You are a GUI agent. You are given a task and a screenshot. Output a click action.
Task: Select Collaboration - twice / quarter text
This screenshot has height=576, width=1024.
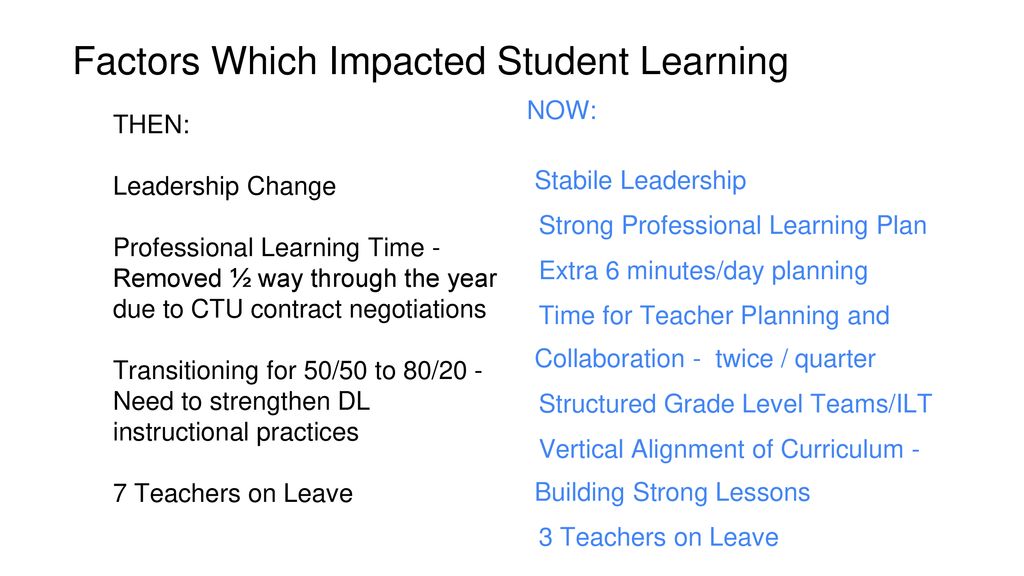(x=705, y=359)
